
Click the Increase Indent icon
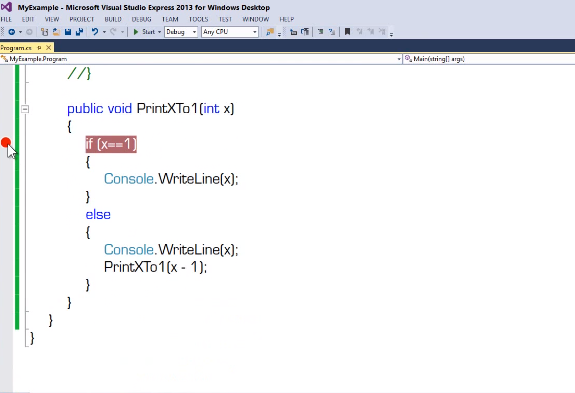click(x=305, y=32)
